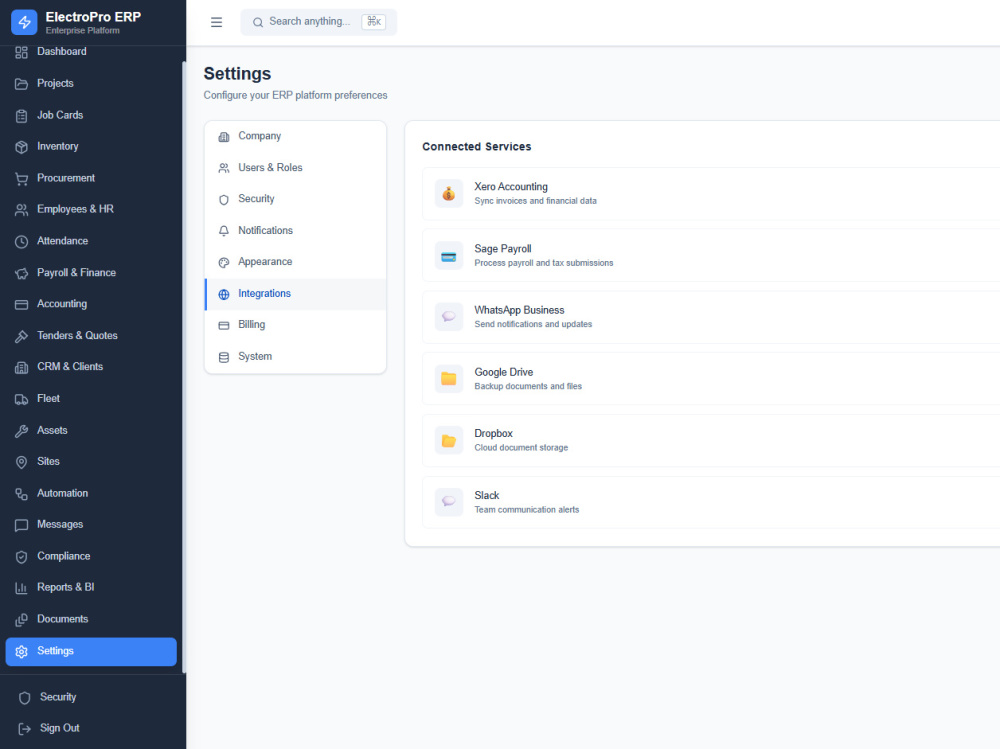Click the Google Drive folder icon
This screenshot has height=749, width=1000.
pyautogui.click(x=449, y=378)
